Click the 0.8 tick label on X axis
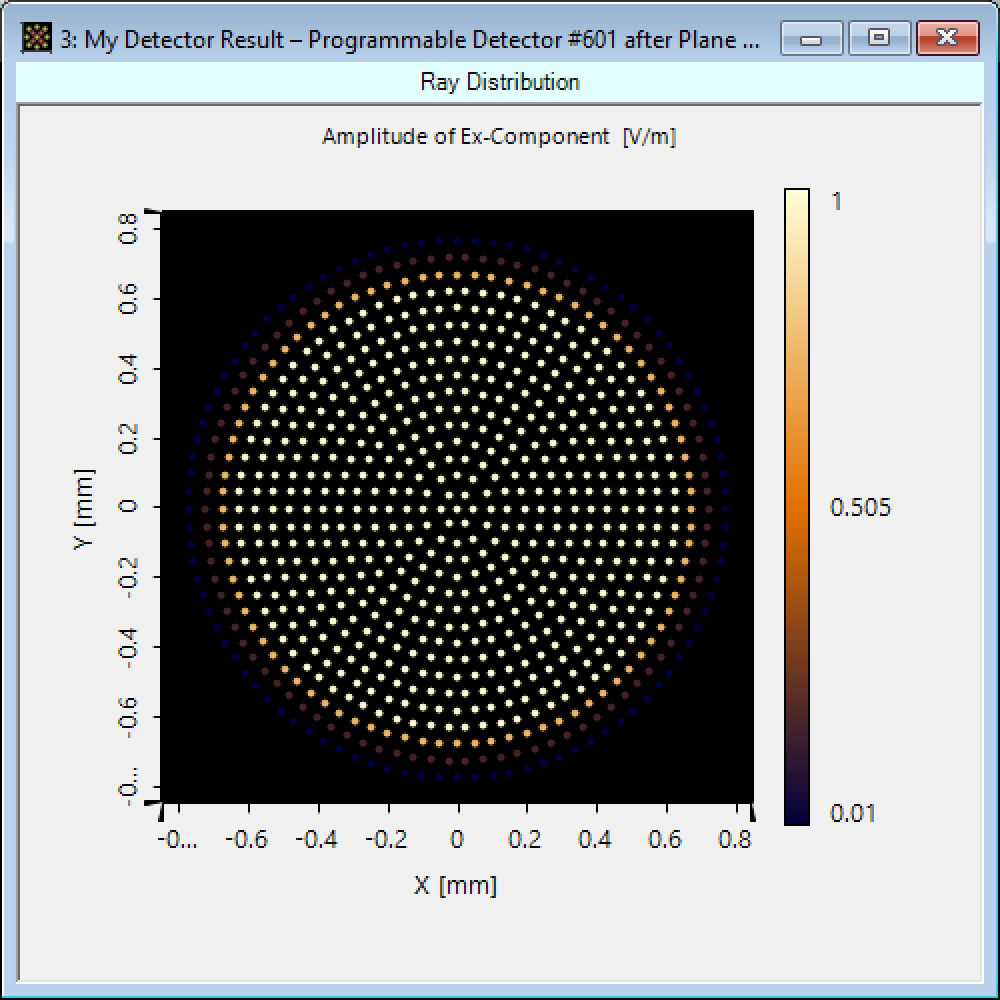Viewport: 1000px width, 1000px height. pos(734,838)
